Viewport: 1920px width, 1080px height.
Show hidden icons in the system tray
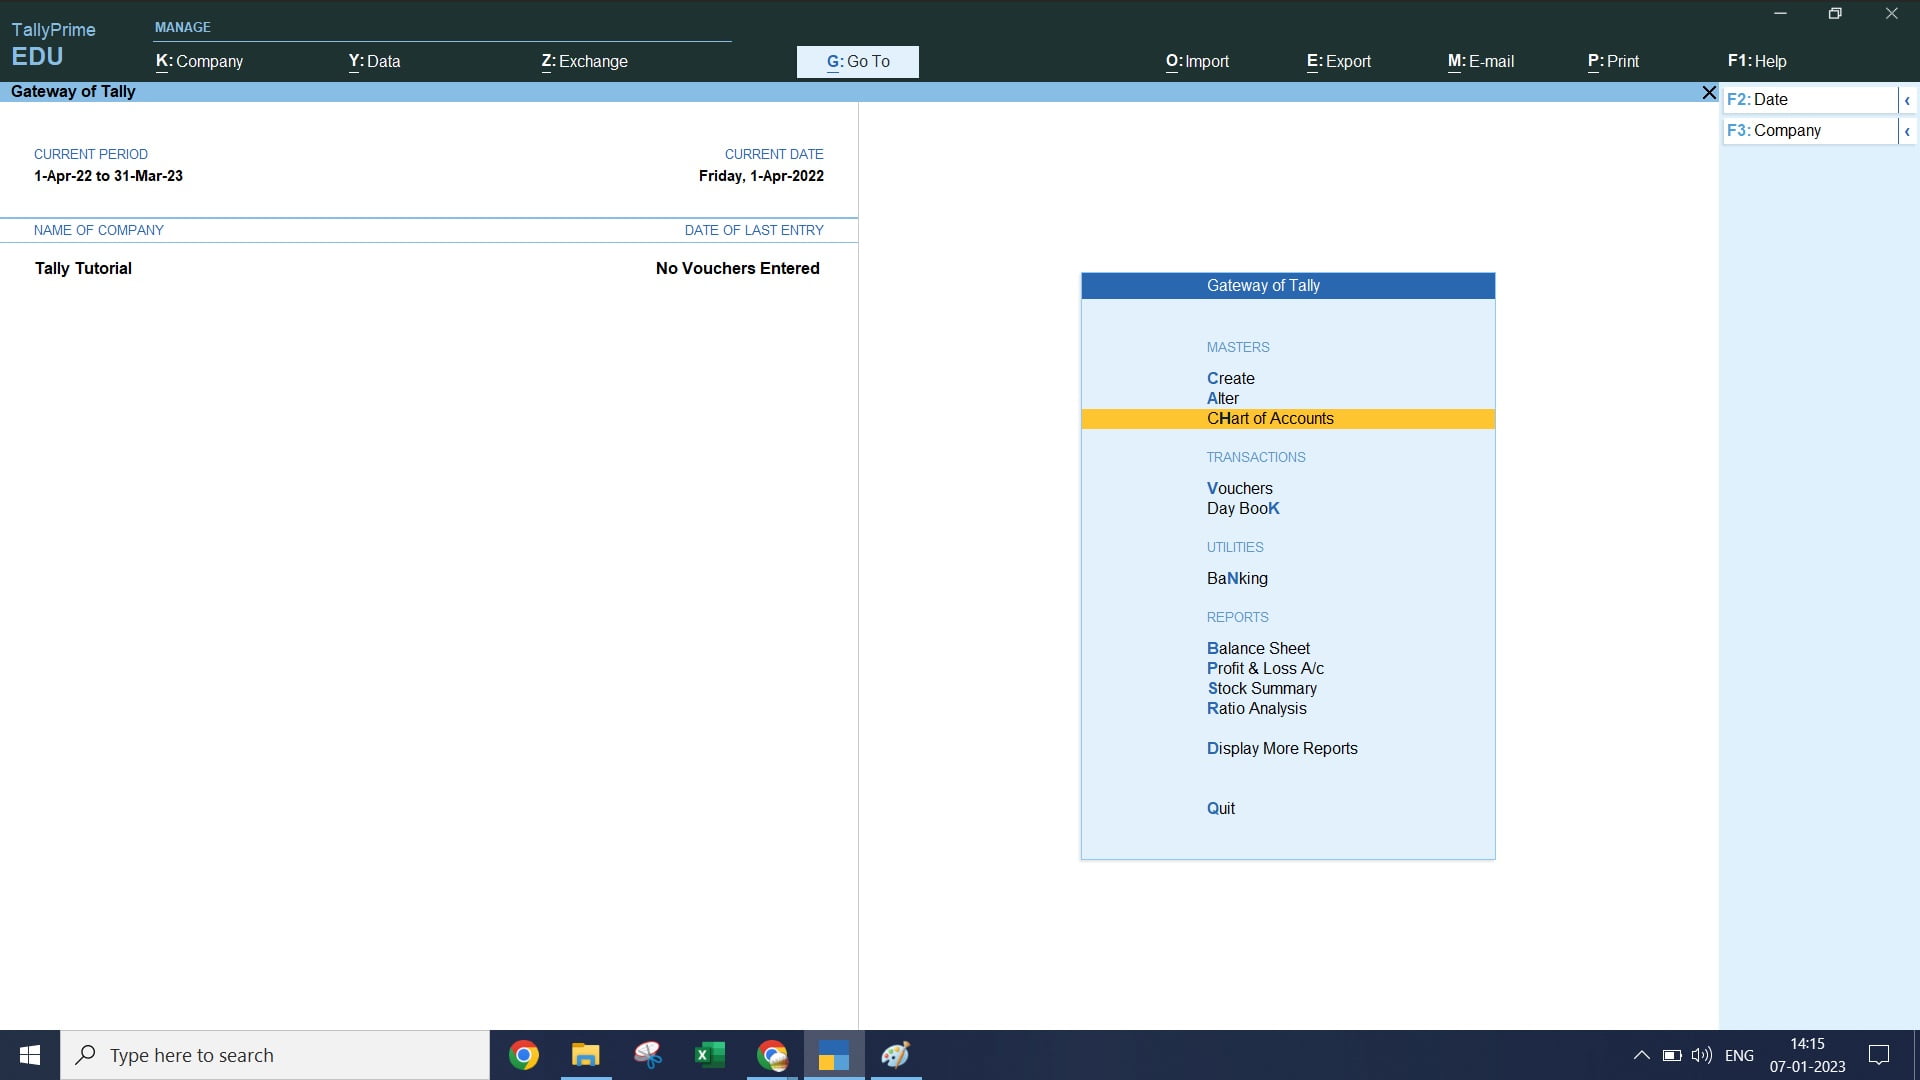click(1640, 1055)
